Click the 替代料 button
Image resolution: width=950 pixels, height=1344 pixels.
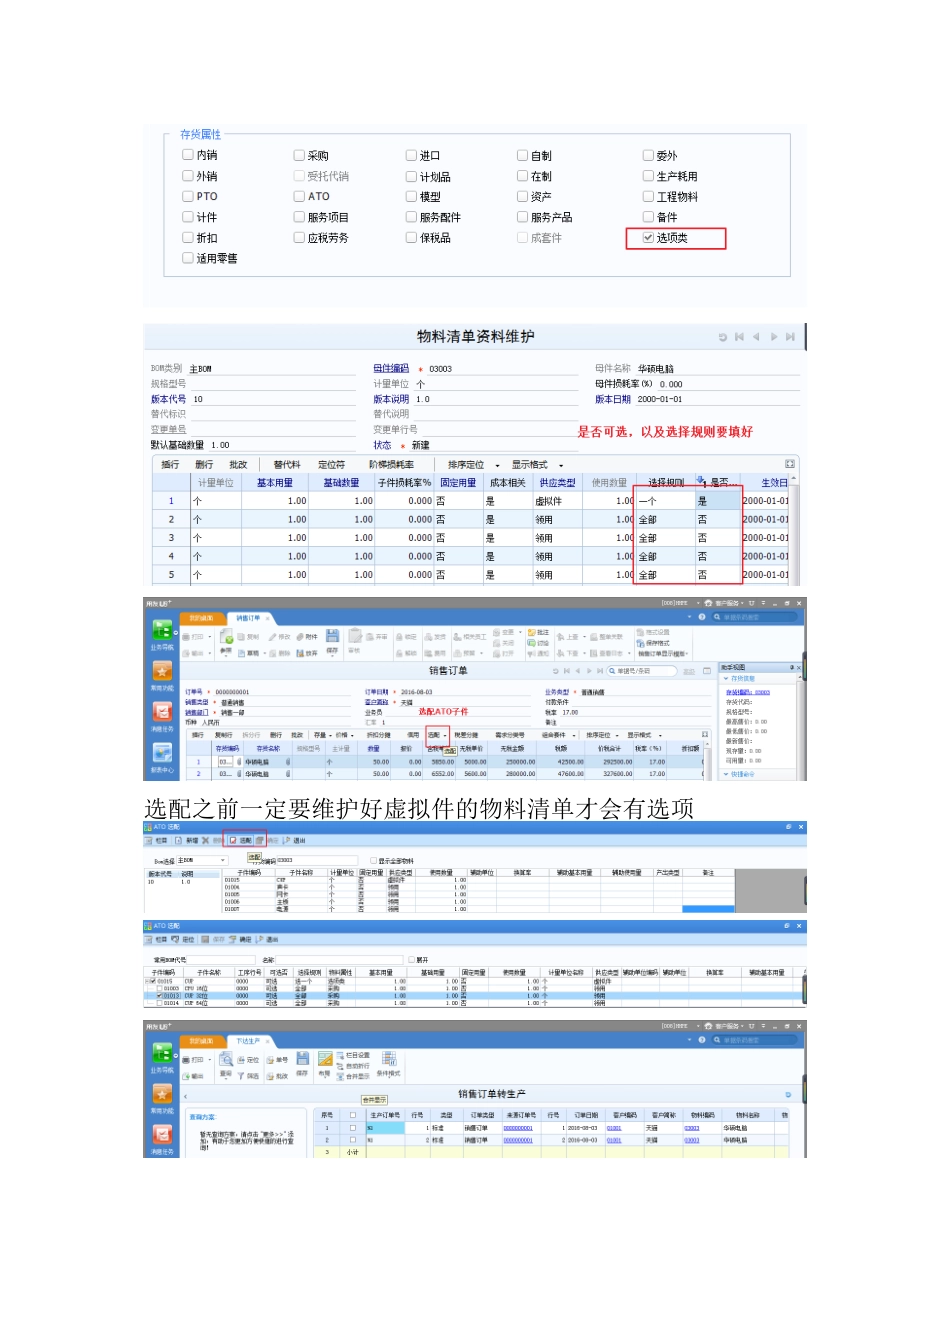point(287,464)
